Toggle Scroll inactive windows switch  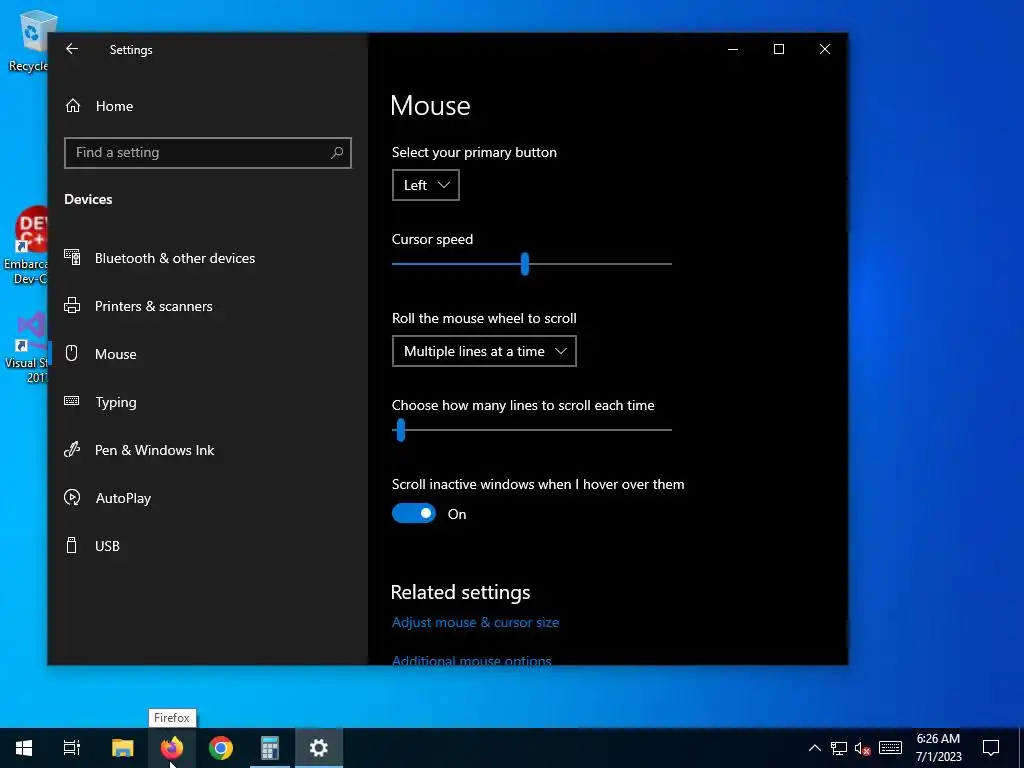pos(414,513)
